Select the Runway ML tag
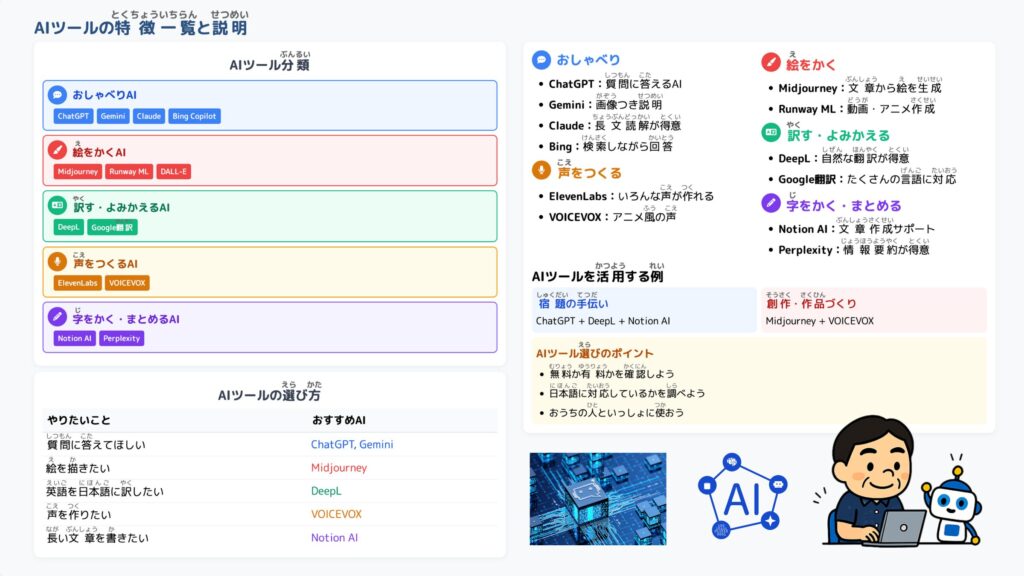Image resolution: width=1024 pixels, height=576 pixels. click(x=129, y=172)
